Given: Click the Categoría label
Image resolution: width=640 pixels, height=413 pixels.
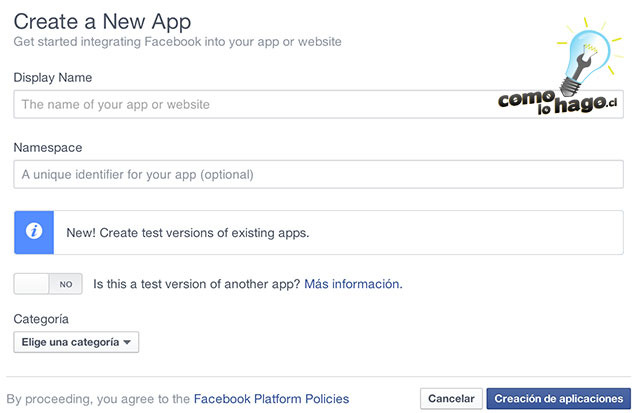Looking at the screenshot, I should (41, 319).
